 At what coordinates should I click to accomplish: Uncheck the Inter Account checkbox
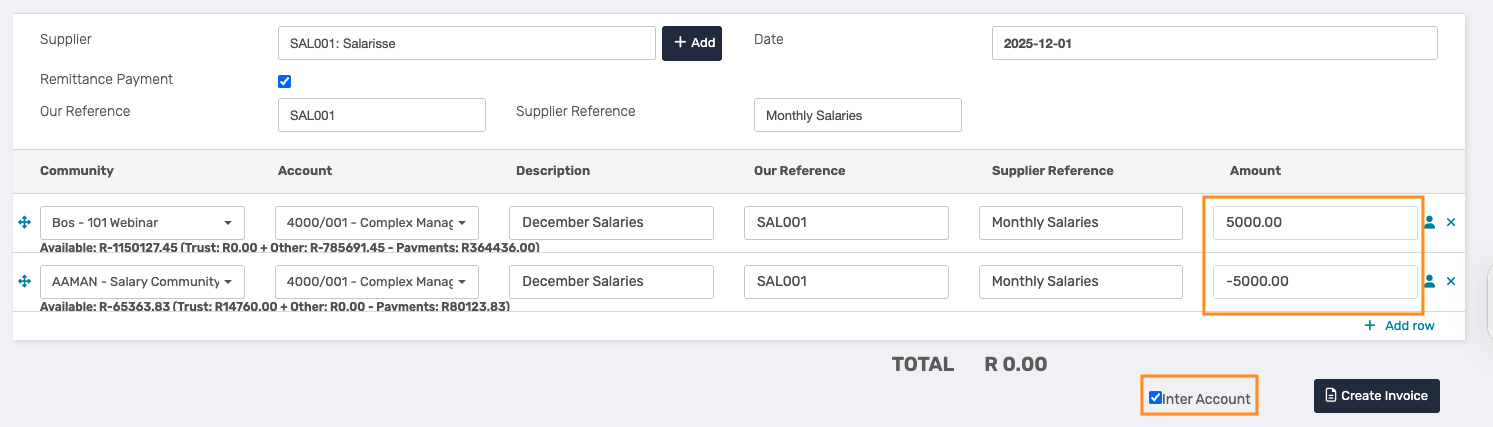tap(1156, 398)
